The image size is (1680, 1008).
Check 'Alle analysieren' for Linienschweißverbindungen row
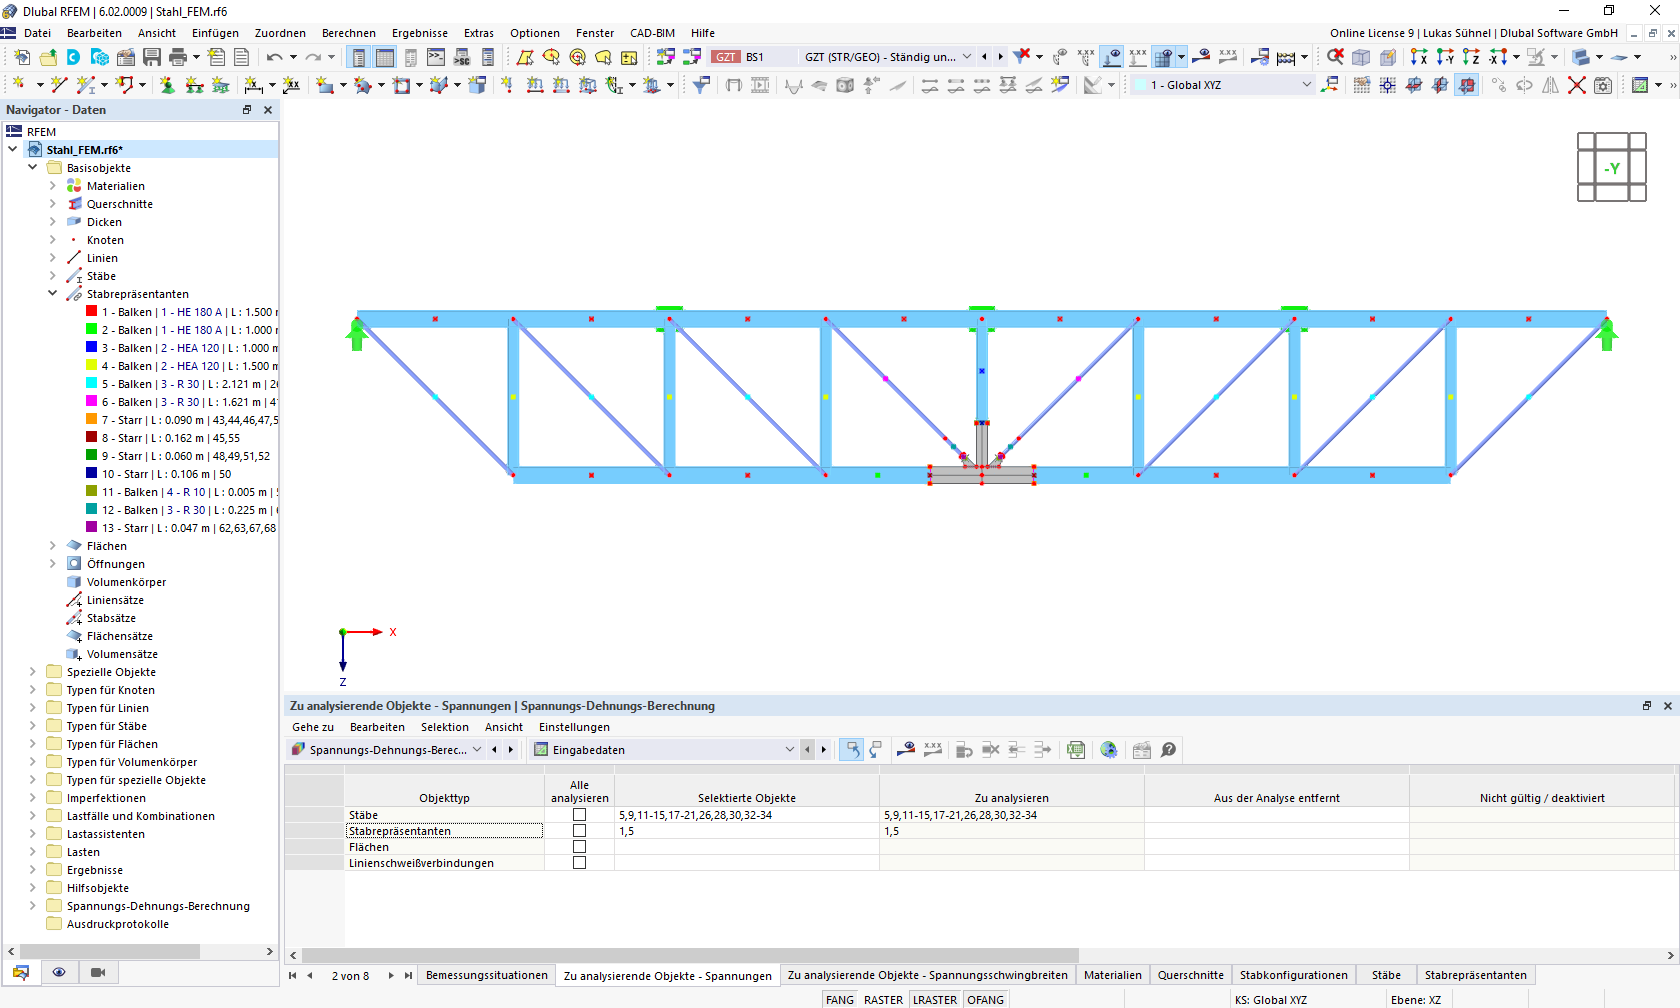(x=579, y=863)
